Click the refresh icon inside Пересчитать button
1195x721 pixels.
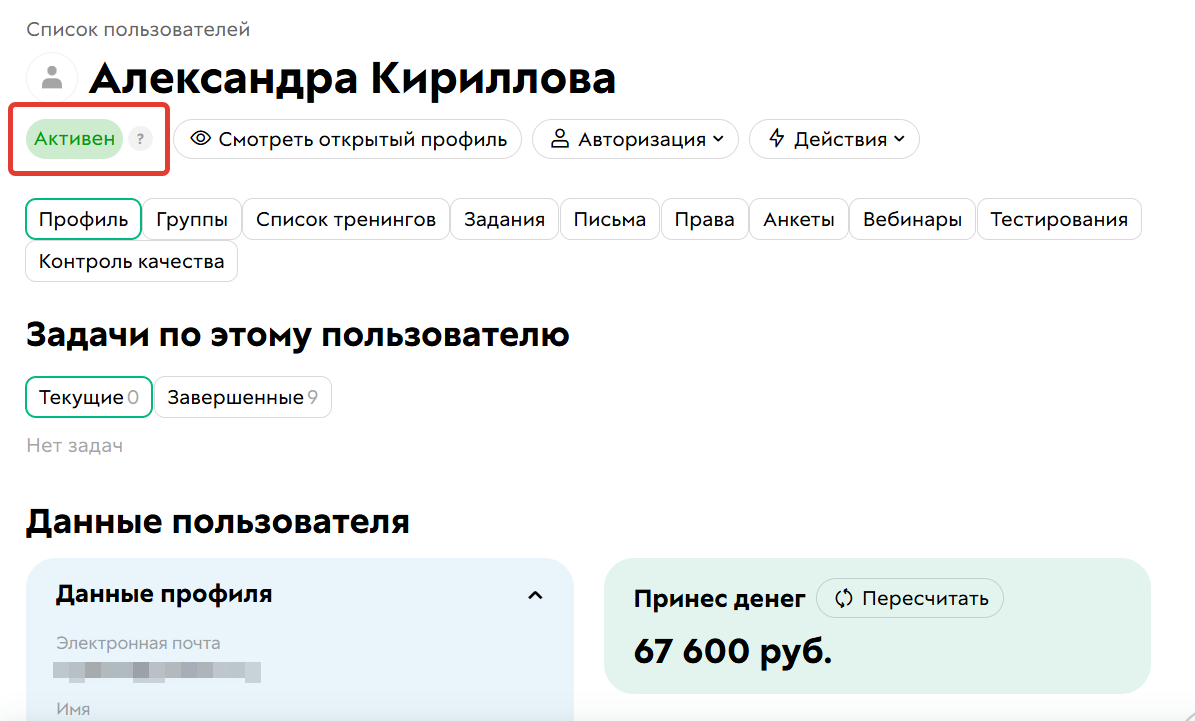843,598
